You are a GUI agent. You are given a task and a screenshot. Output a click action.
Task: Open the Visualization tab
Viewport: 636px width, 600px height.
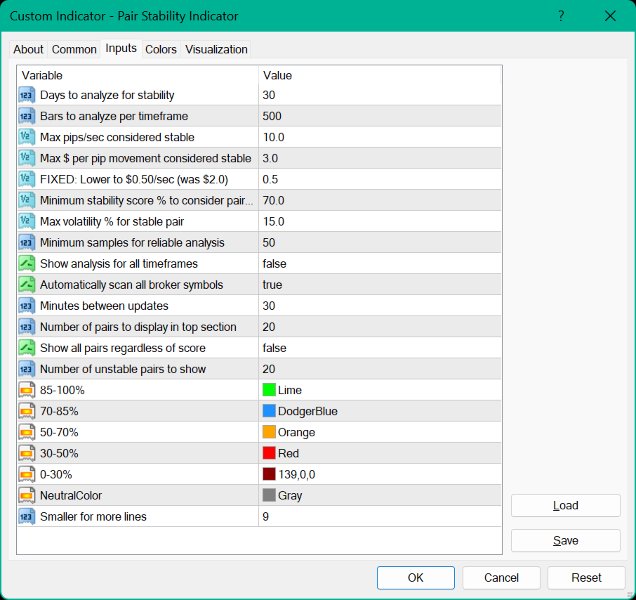click(x=216, y=49)
